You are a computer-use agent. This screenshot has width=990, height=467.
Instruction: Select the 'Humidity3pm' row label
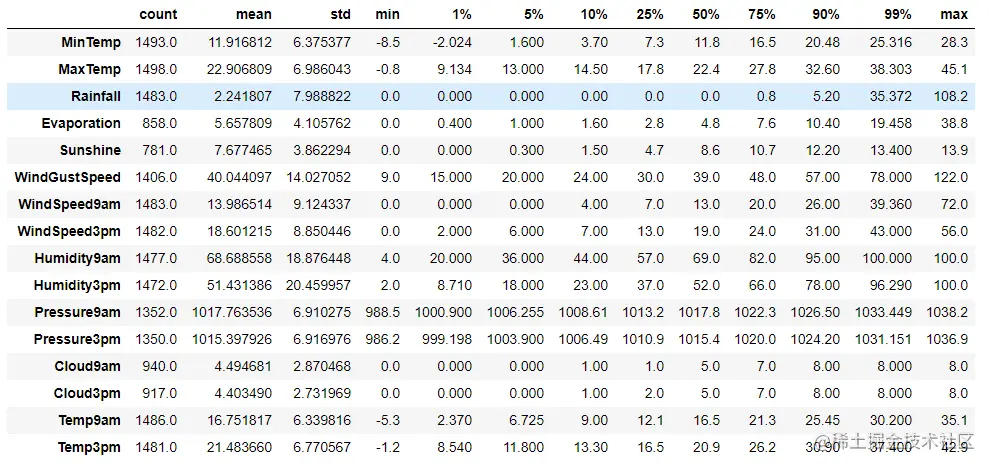pos(77,285)
